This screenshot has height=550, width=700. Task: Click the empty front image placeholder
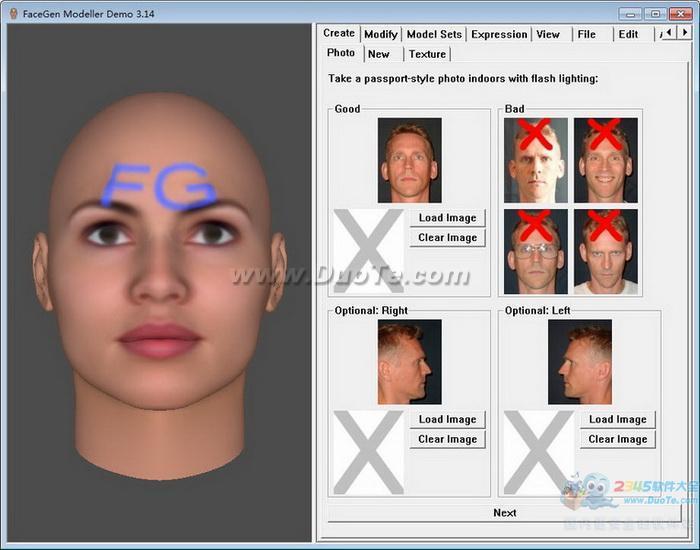tap(369, 251)
